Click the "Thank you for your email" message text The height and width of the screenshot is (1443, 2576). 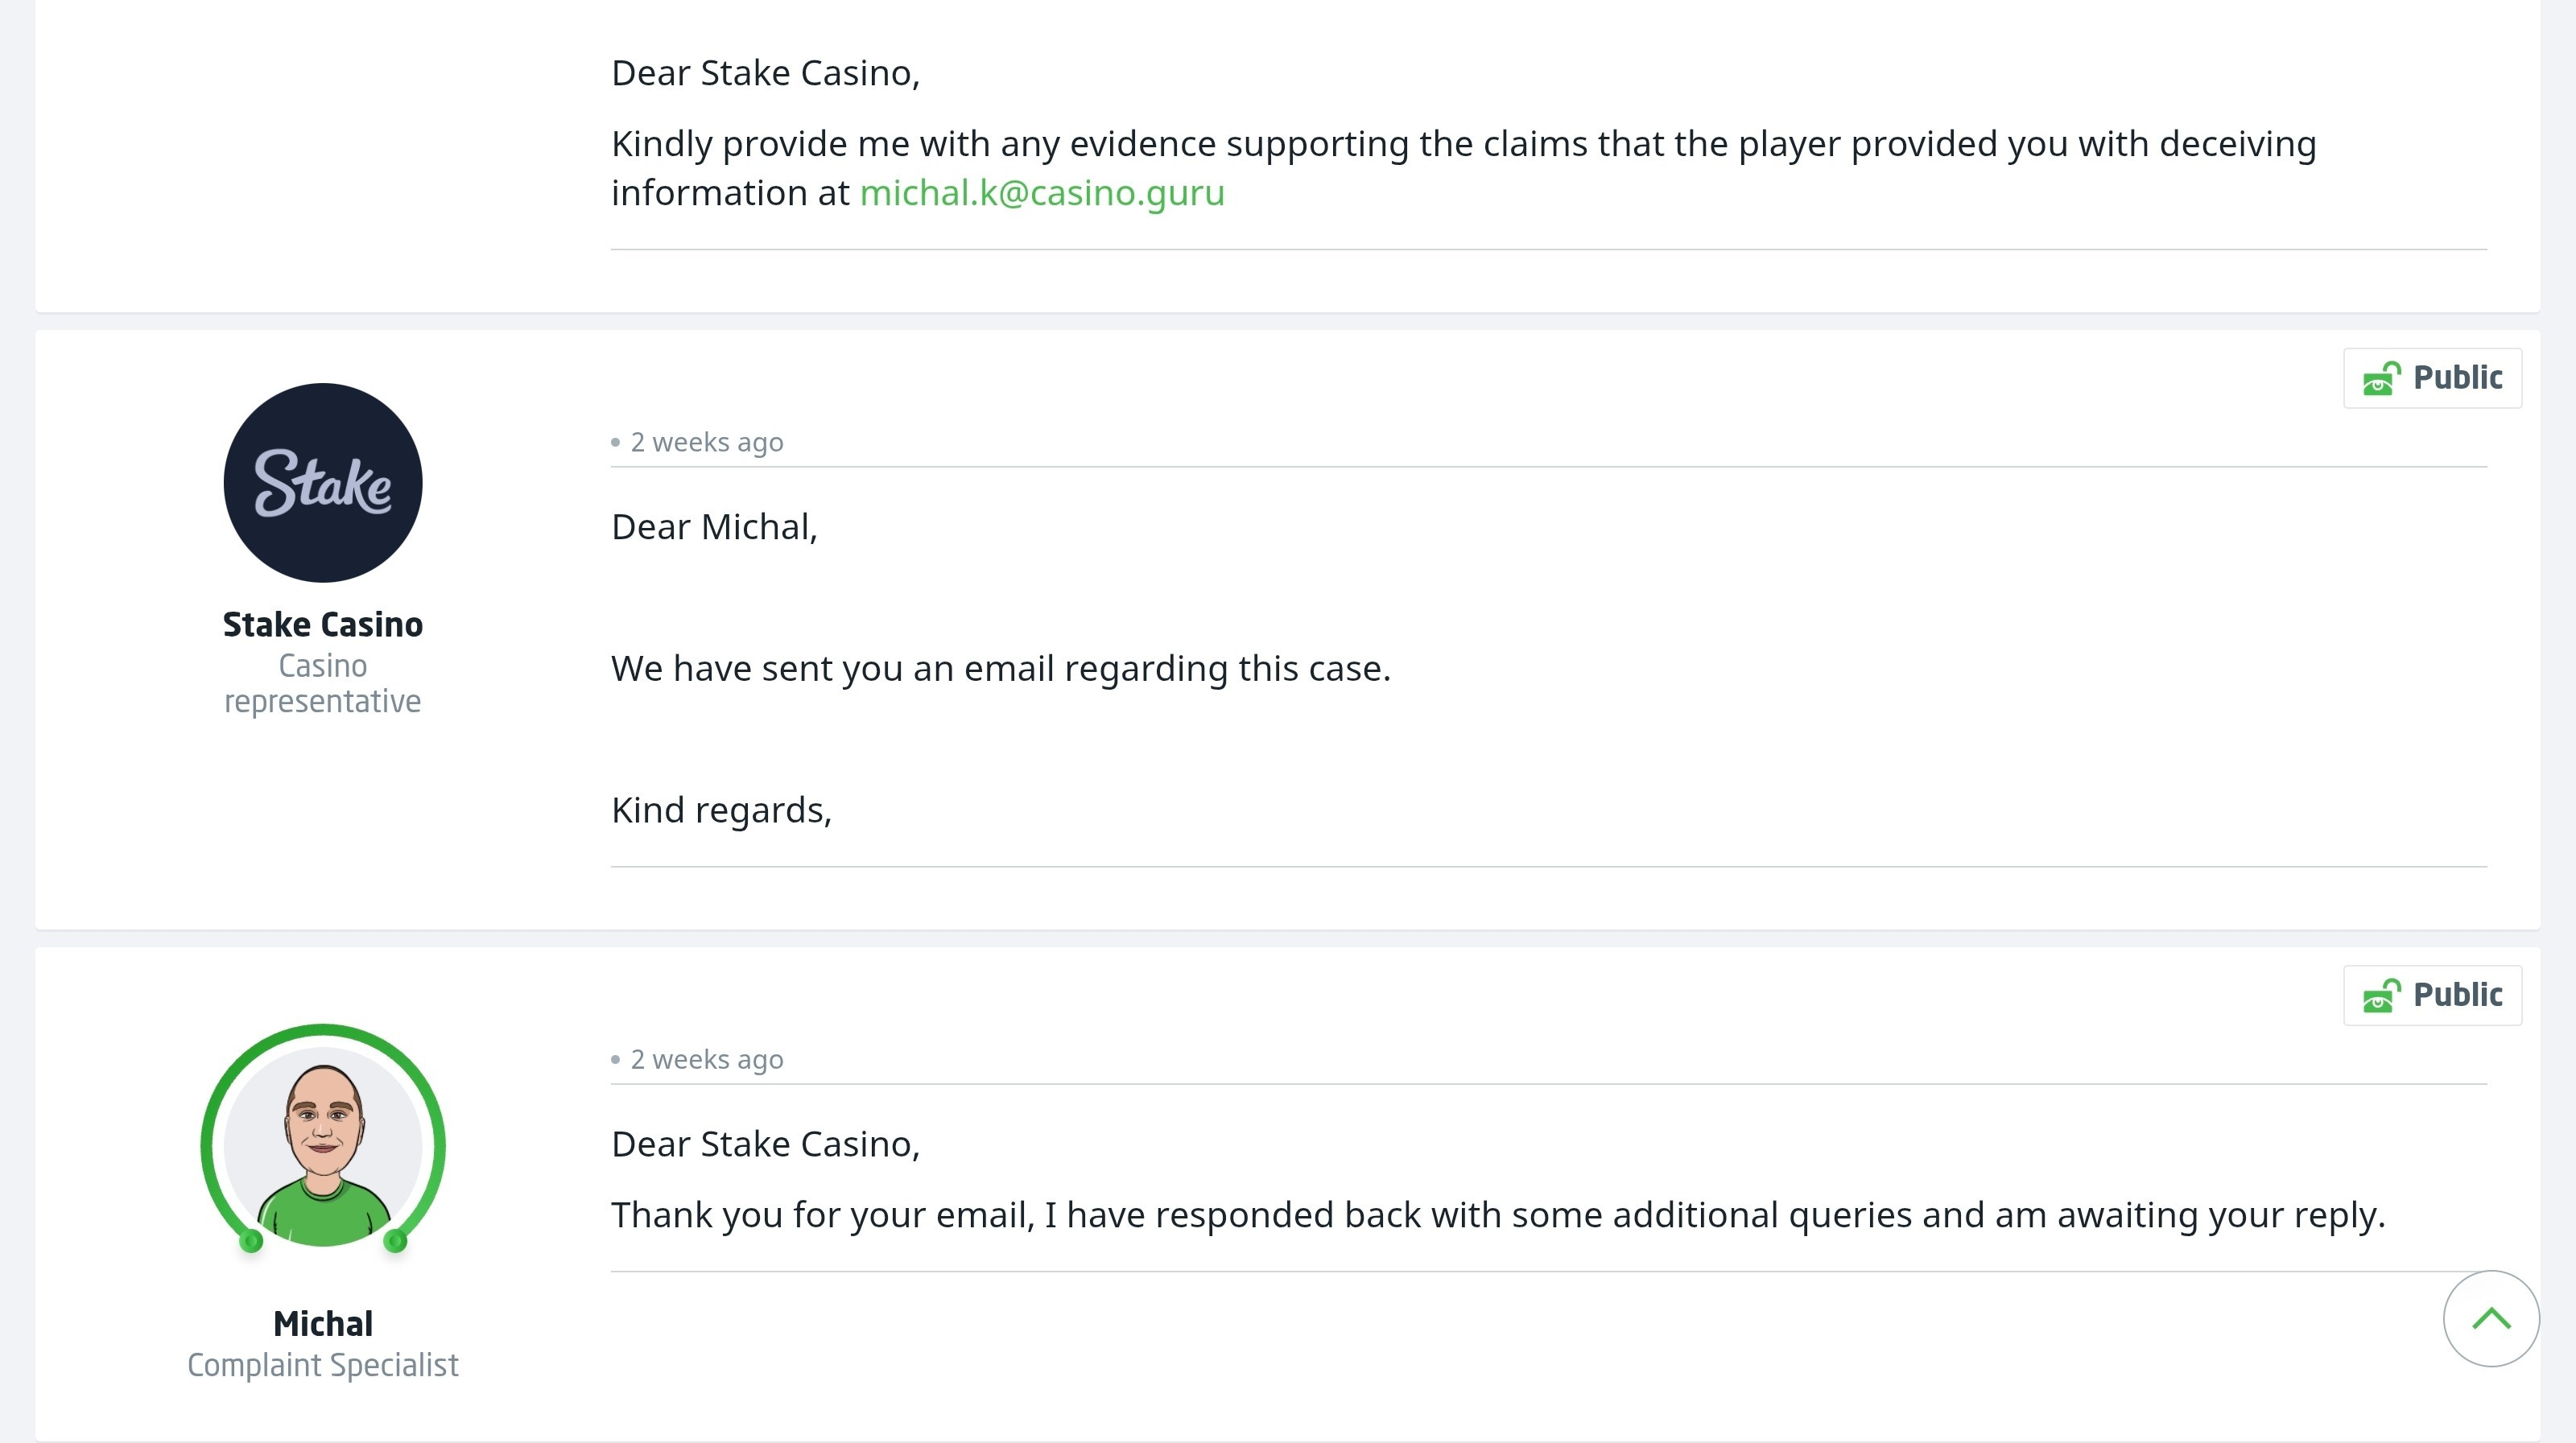(1498, 1215)
